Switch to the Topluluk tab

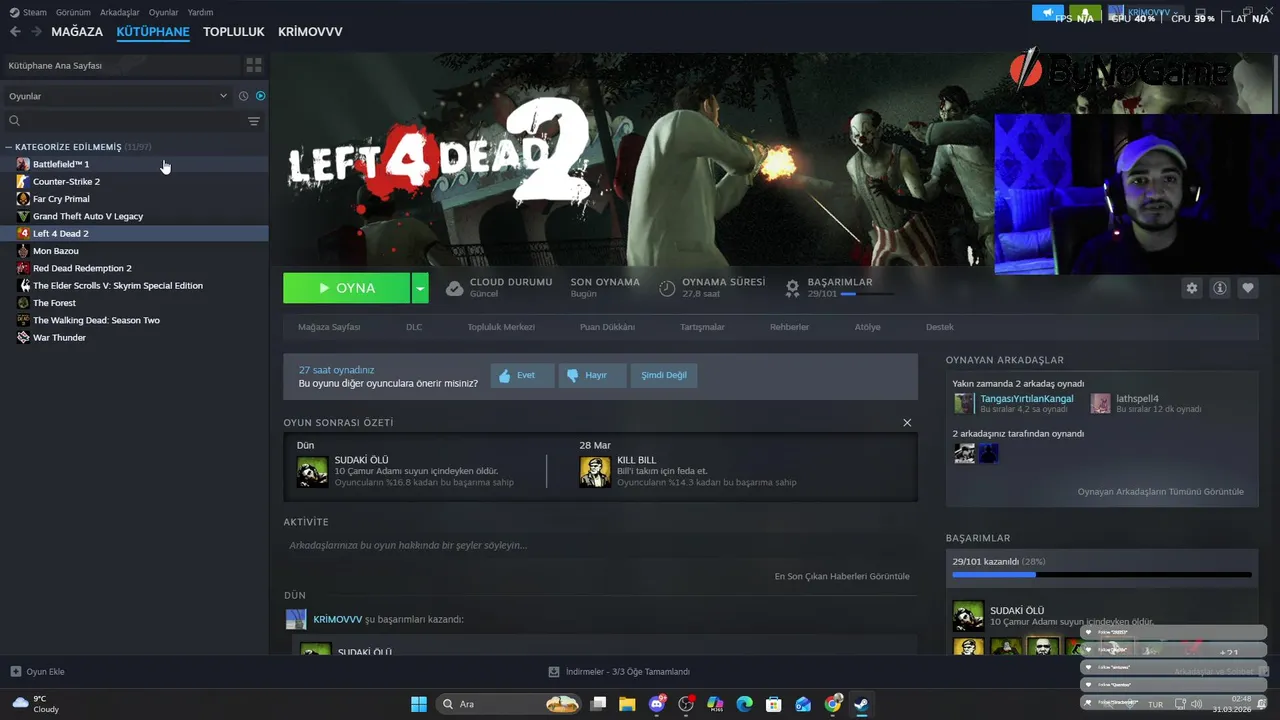pos(234,32)
